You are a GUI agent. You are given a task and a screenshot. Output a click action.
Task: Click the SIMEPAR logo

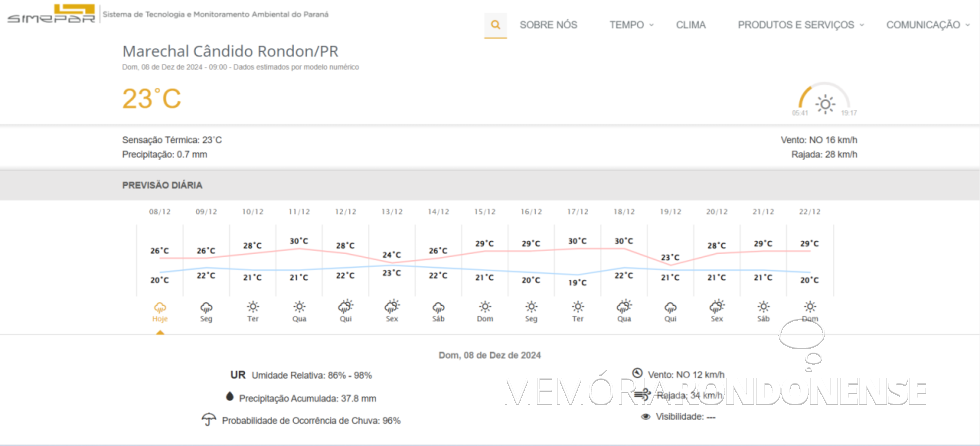pos(50,15)
